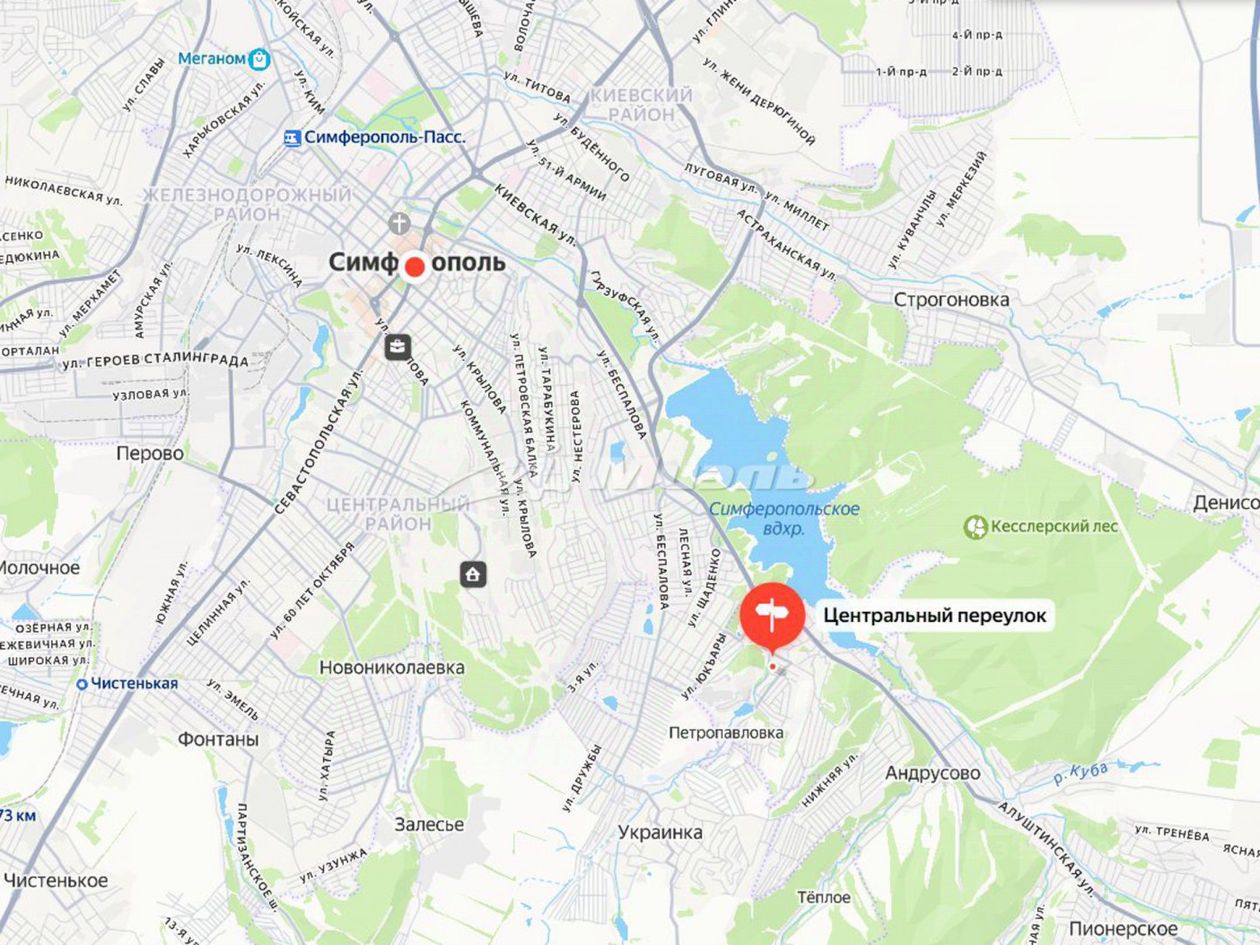Select the Фонтаны locality label
Viewport: 1260px width, 945px height.
pyautogui.click(x=218, y=740)
